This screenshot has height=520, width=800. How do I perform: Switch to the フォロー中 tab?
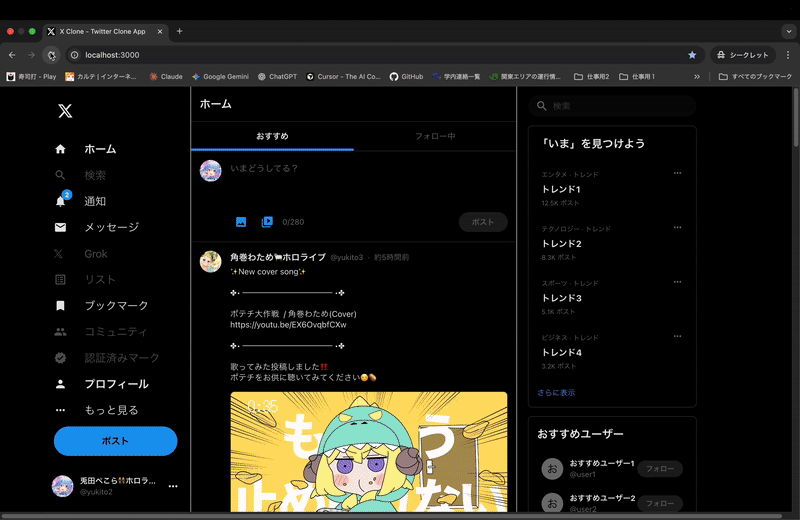(x=435, y=136)
